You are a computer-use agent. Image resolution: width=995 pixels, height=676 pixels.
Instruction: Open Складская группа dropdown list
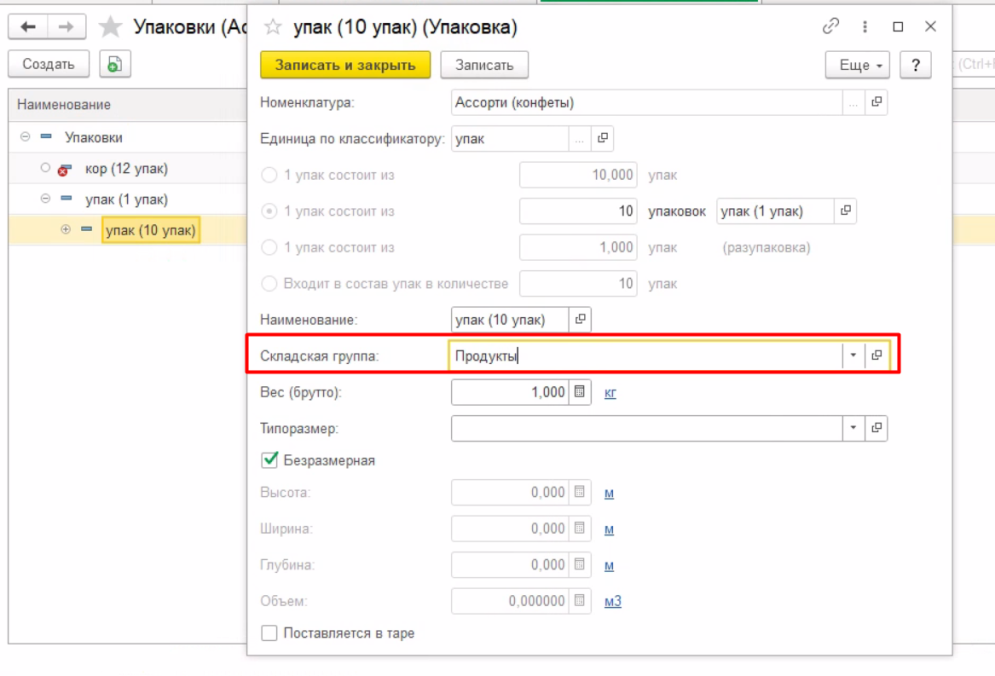(x=853, y=356)
